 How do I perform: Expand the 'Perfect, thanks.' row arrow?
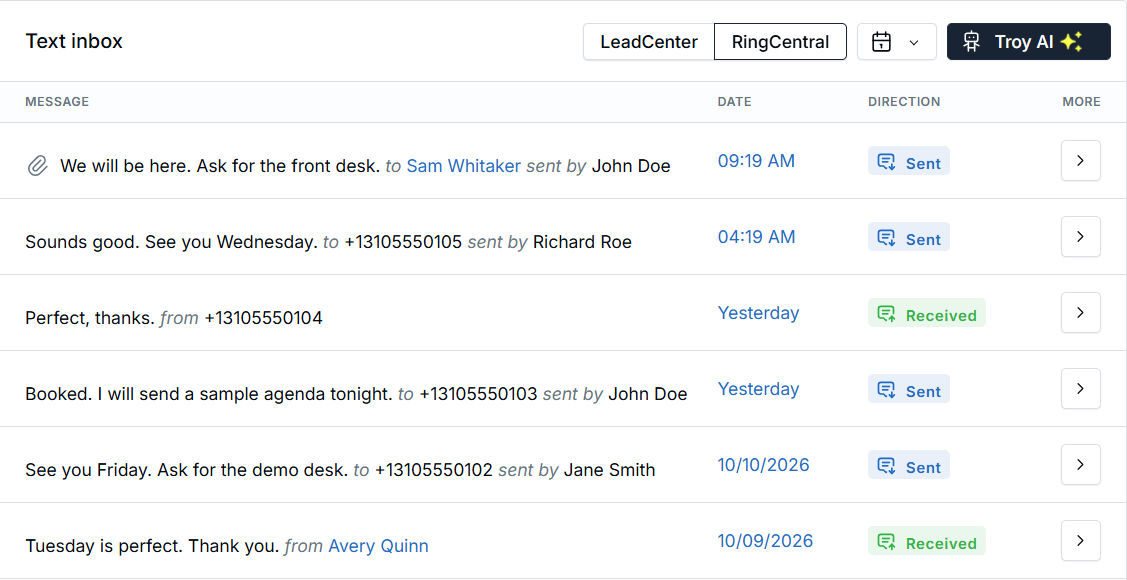click(1080, 313)
